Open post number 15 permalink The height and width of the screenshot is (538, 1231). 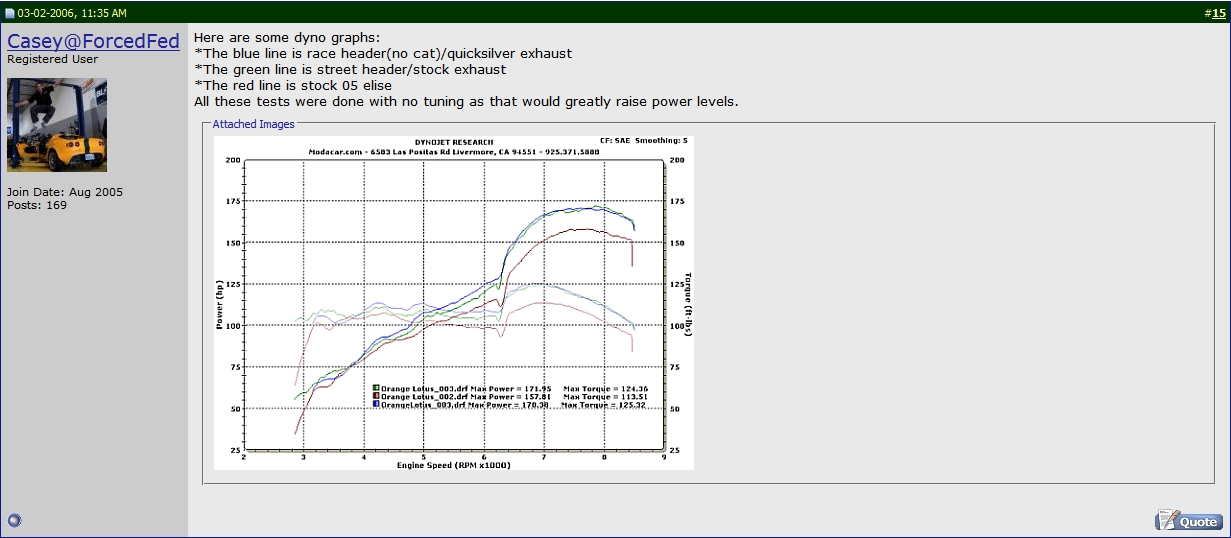click(1218, 13)
